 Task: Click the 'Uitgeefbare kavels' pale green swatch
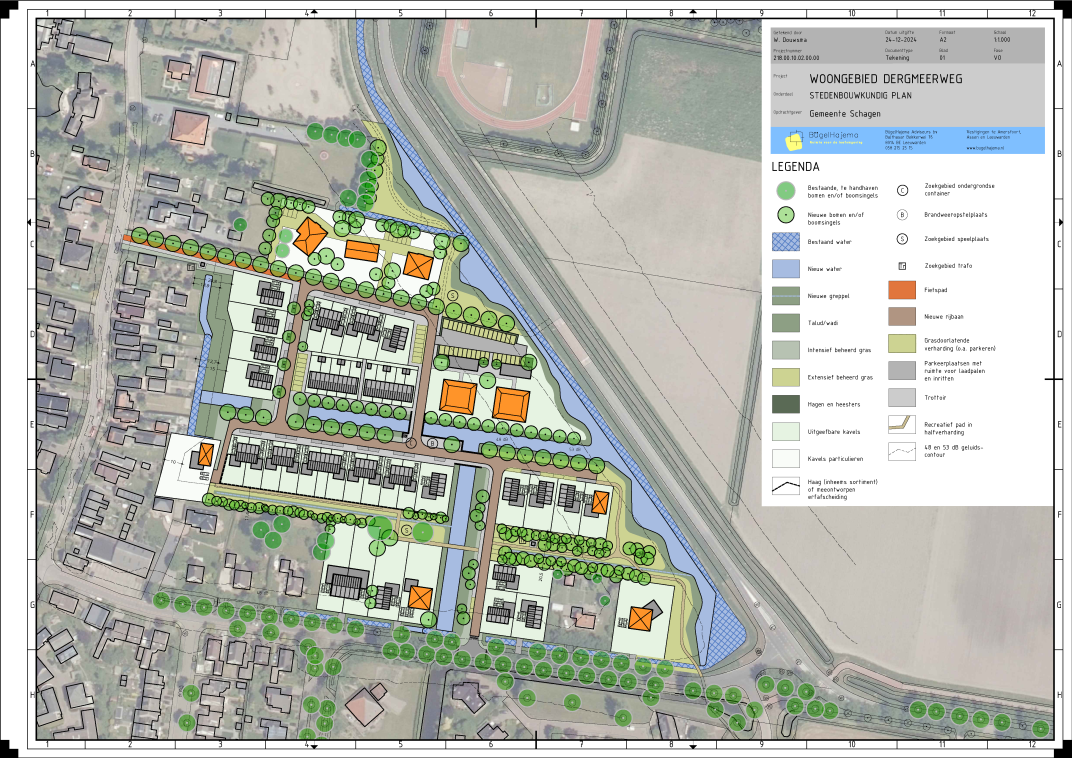coord(786,431)
